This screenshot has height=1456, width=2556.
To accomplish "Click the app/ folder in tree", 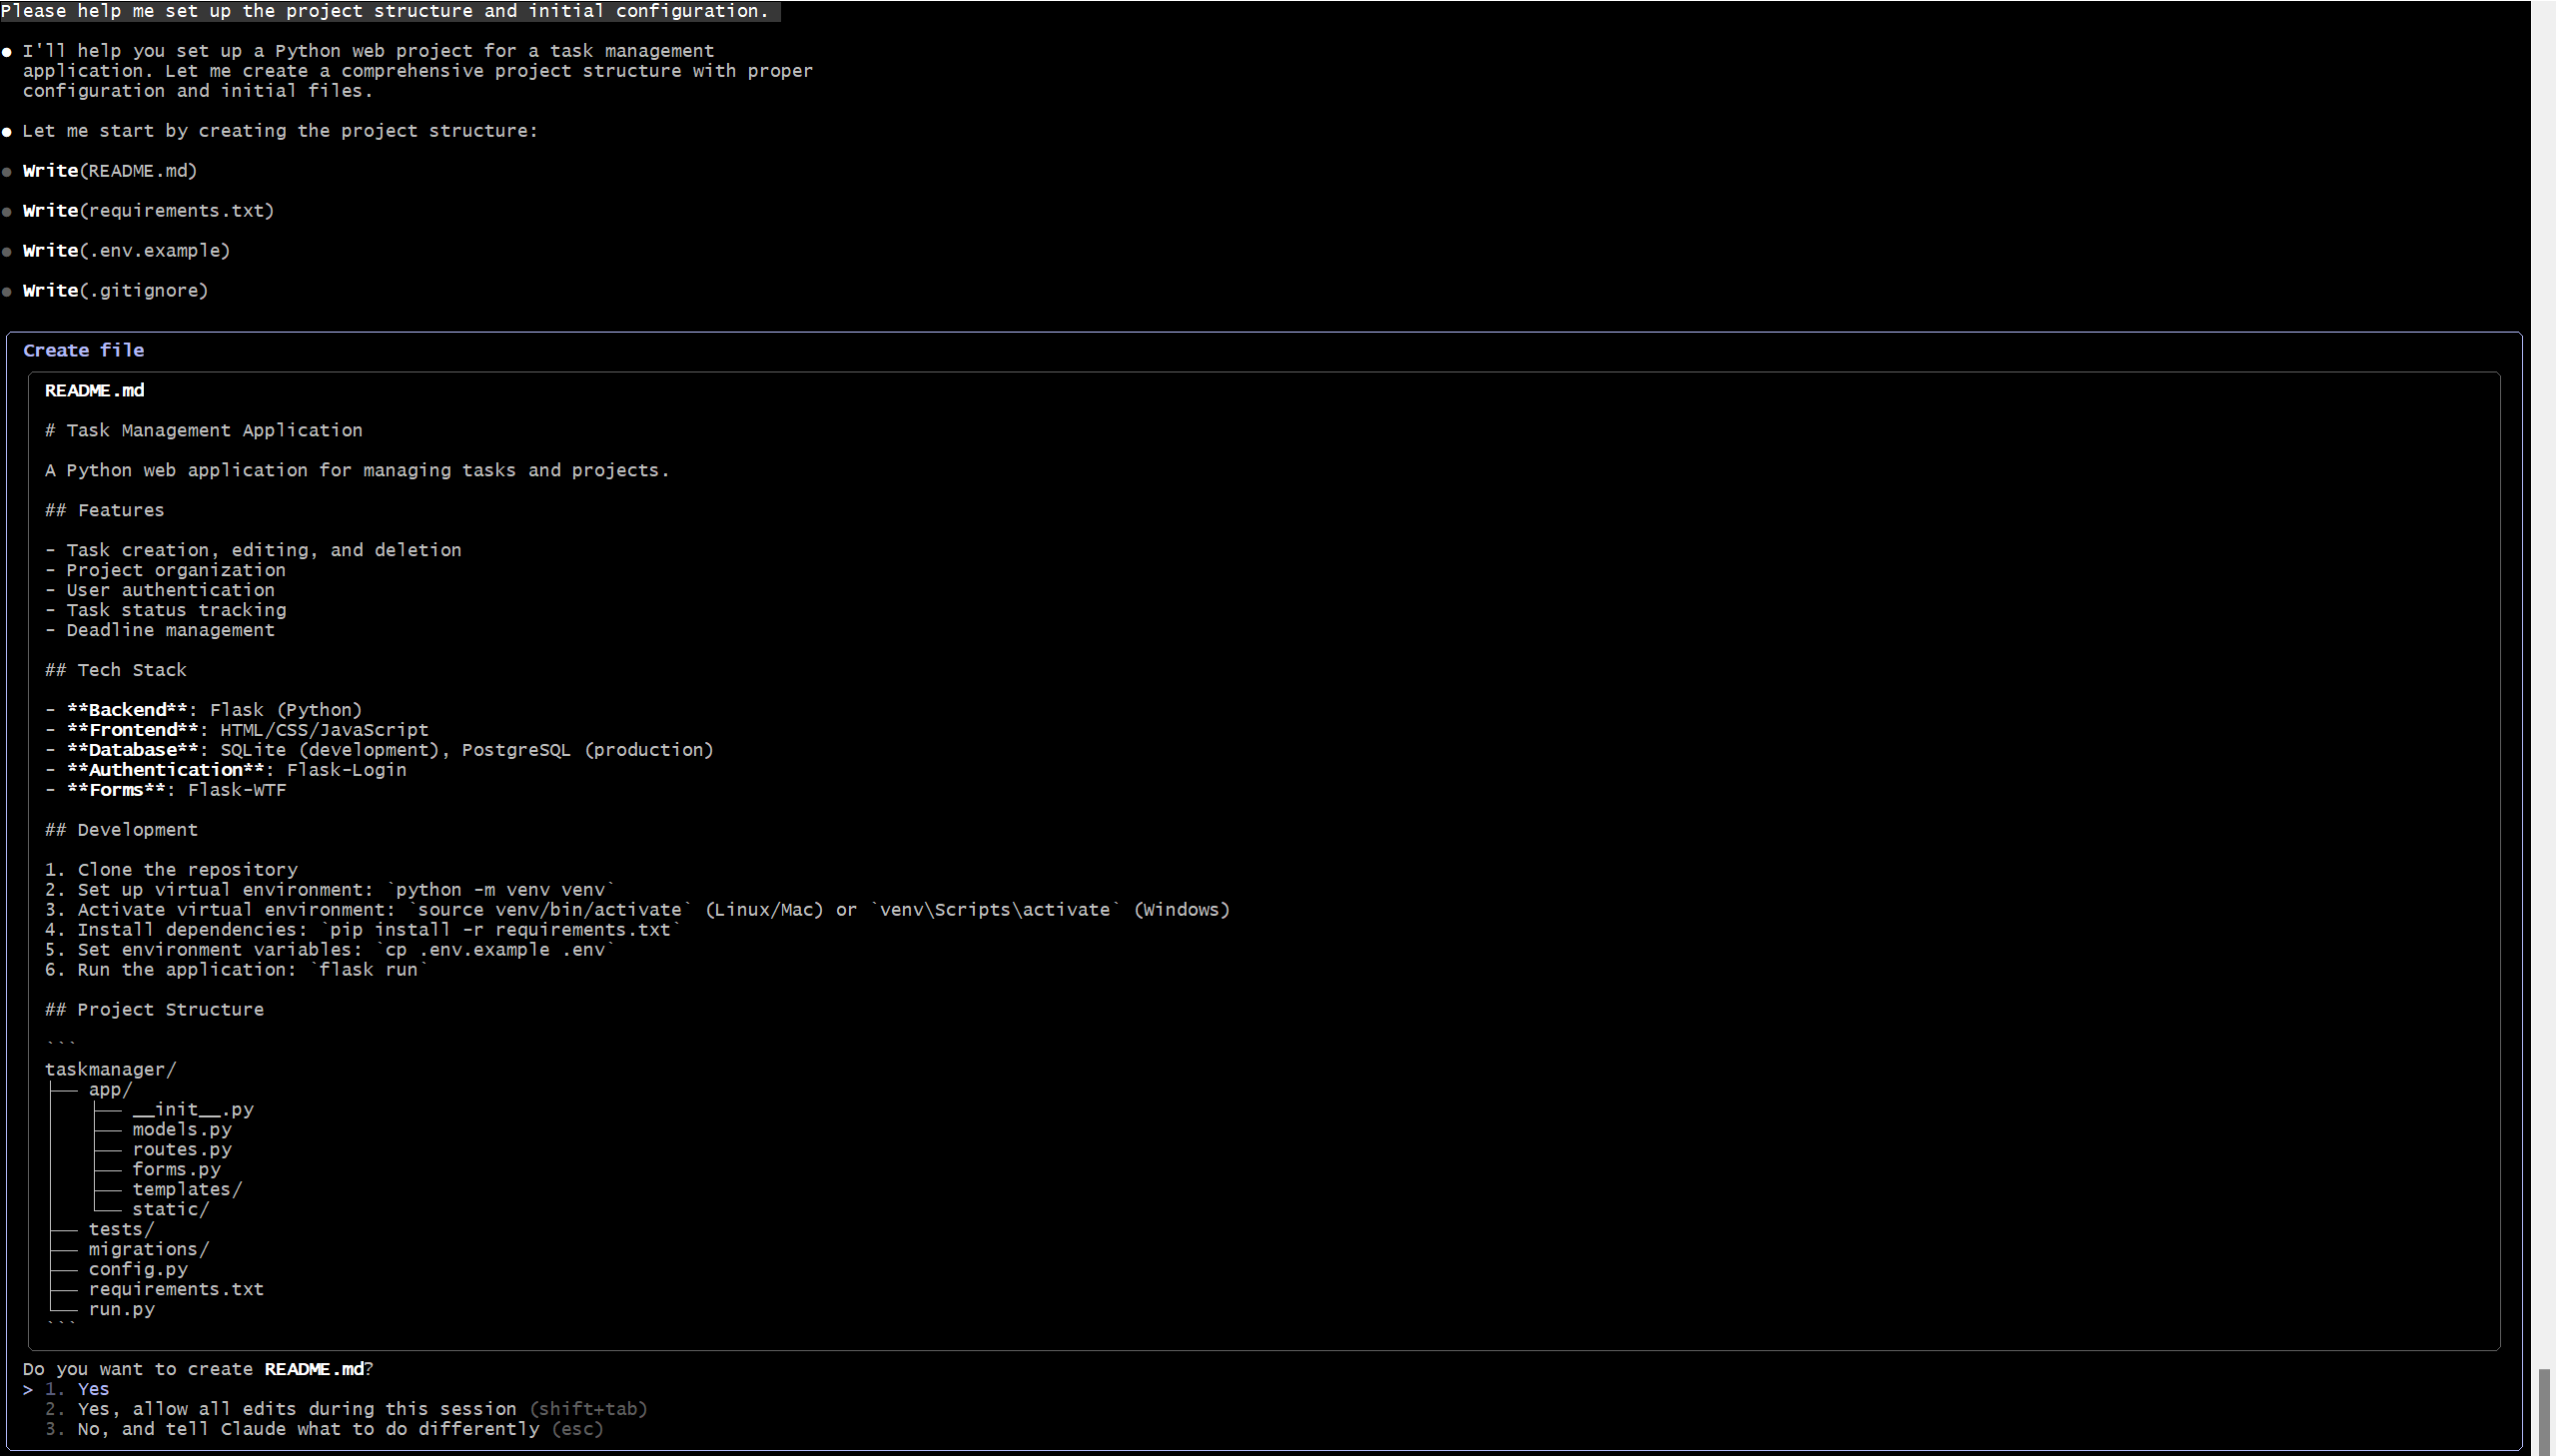I will coord(110,1090).
